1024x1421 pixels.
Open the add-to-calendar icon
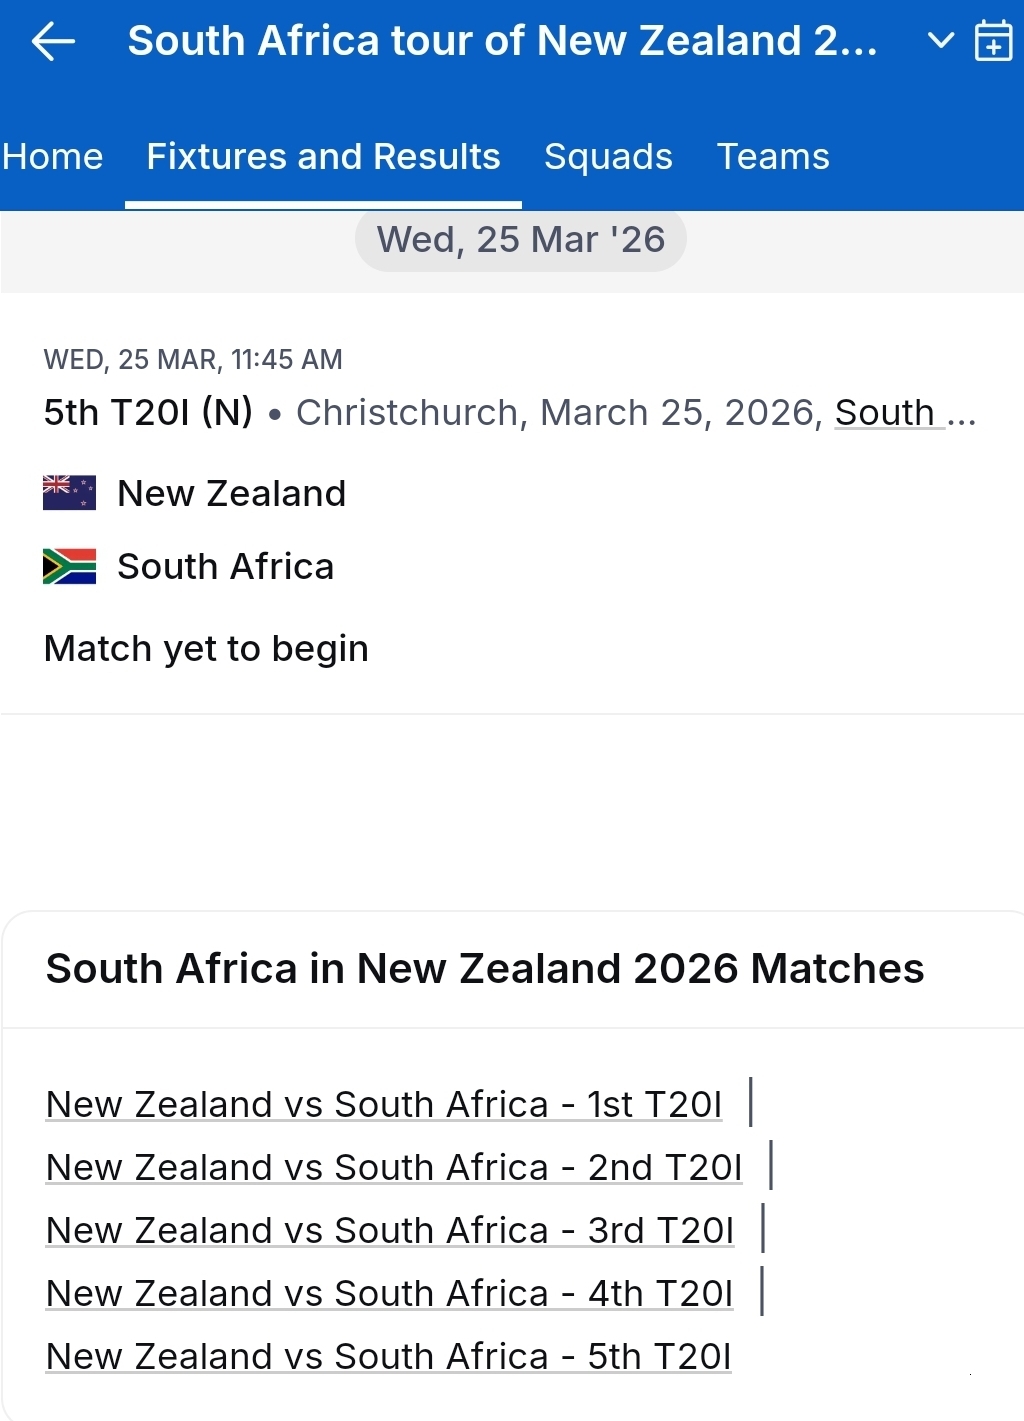click(x=993, y=41)
